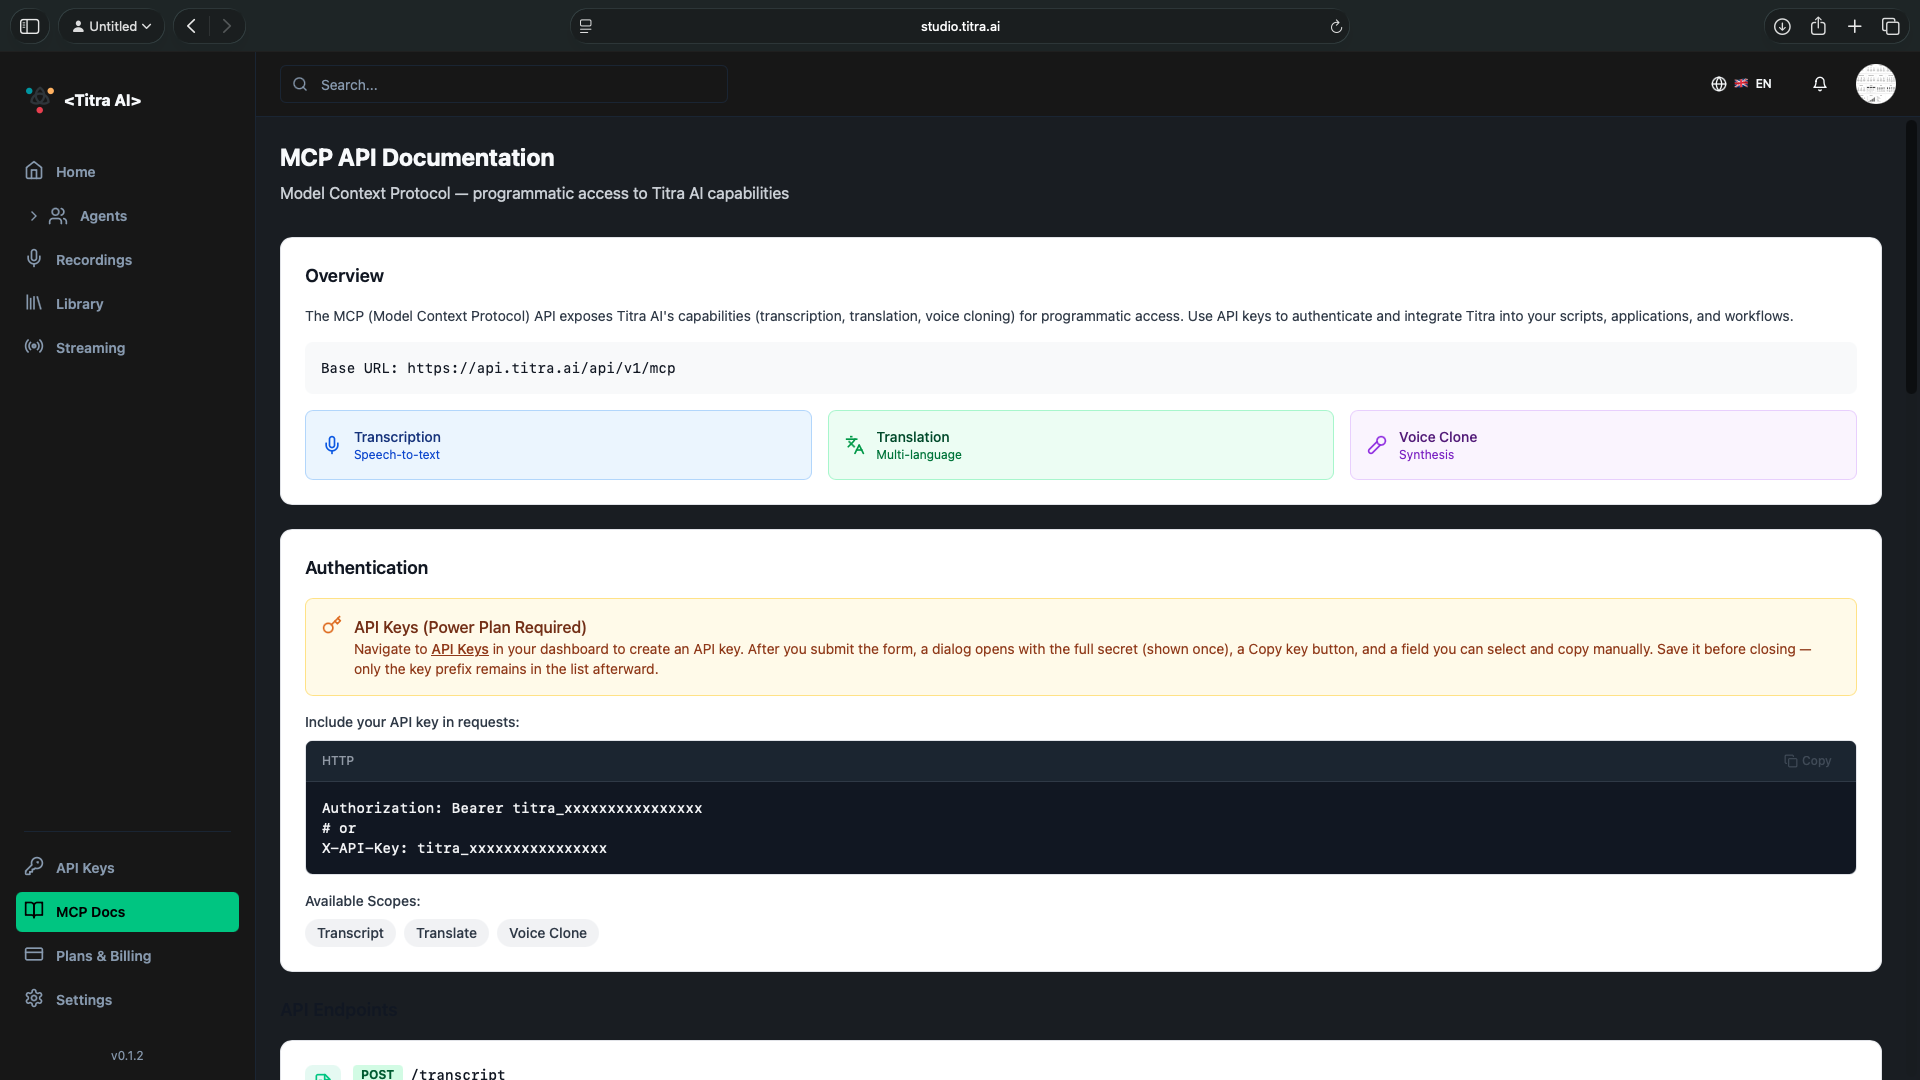Screen dimensions: 1920x1080
Task: Open Recordings from the sidebar
Action: [x=127, y=260]
